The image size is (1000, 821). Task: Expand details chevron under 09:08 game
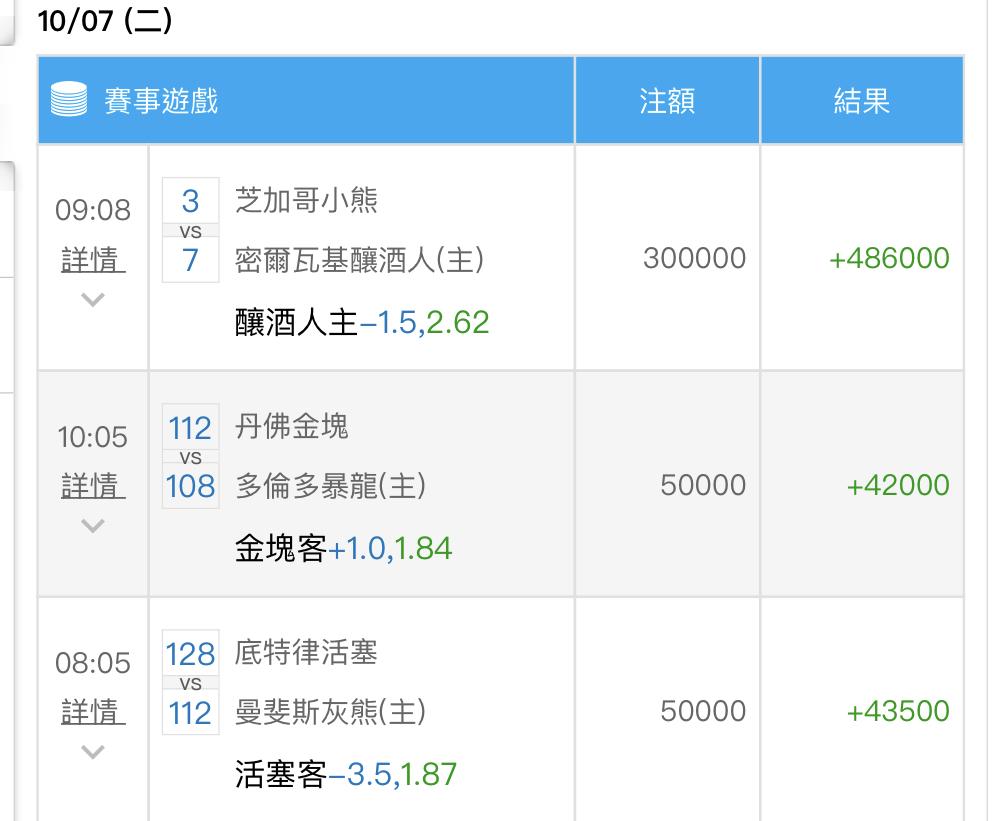93,299
